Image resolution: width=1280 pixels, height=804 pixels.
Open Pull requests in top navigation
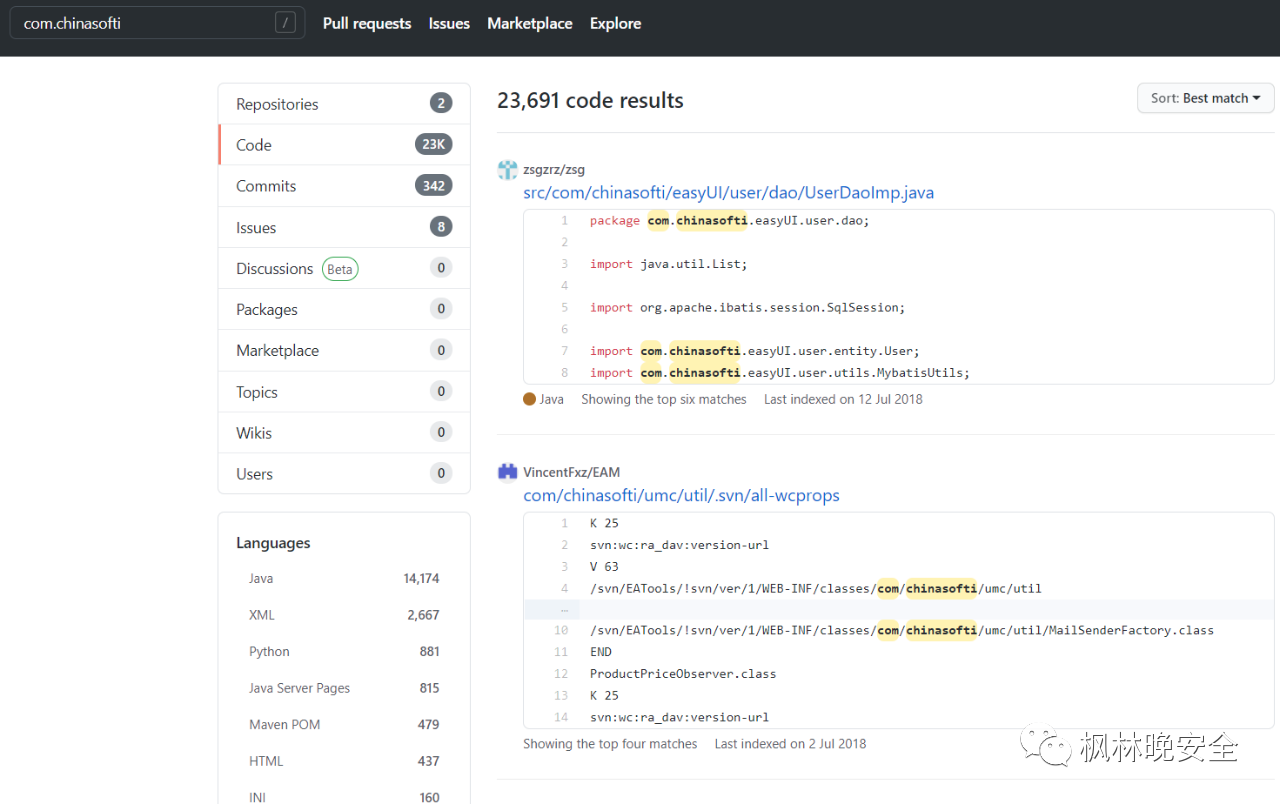[x=367, y=23]
